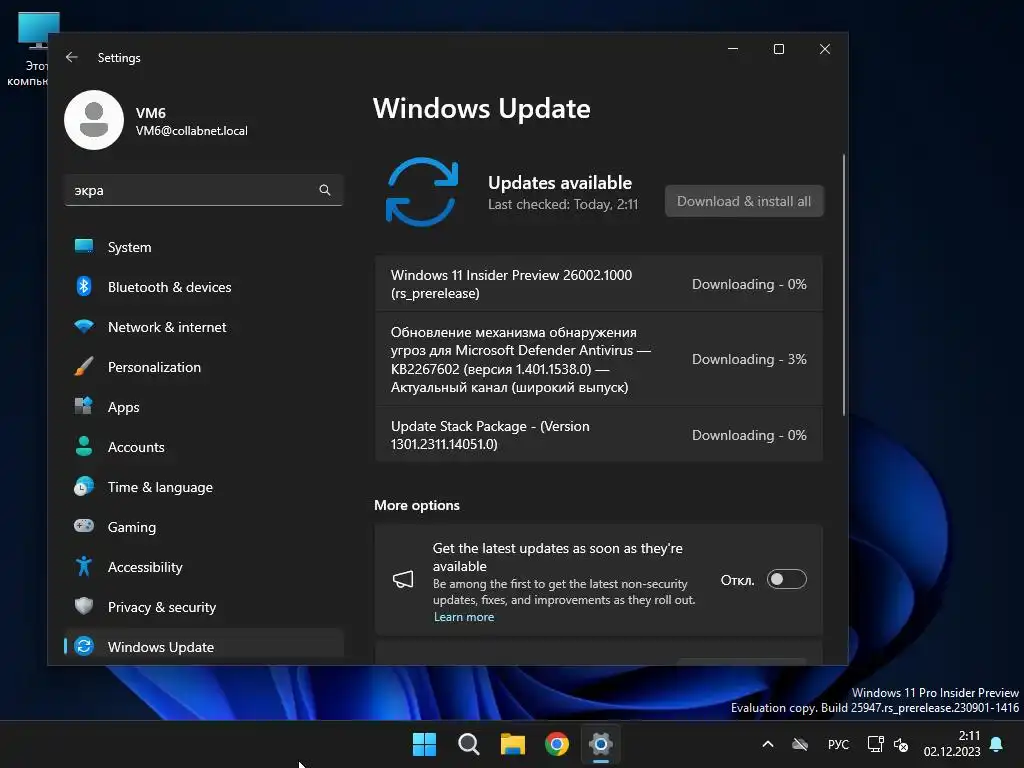This screenshot has width=1024, height=768.
Task: Click the Gaming controller icon
Action: click(84, 526)
